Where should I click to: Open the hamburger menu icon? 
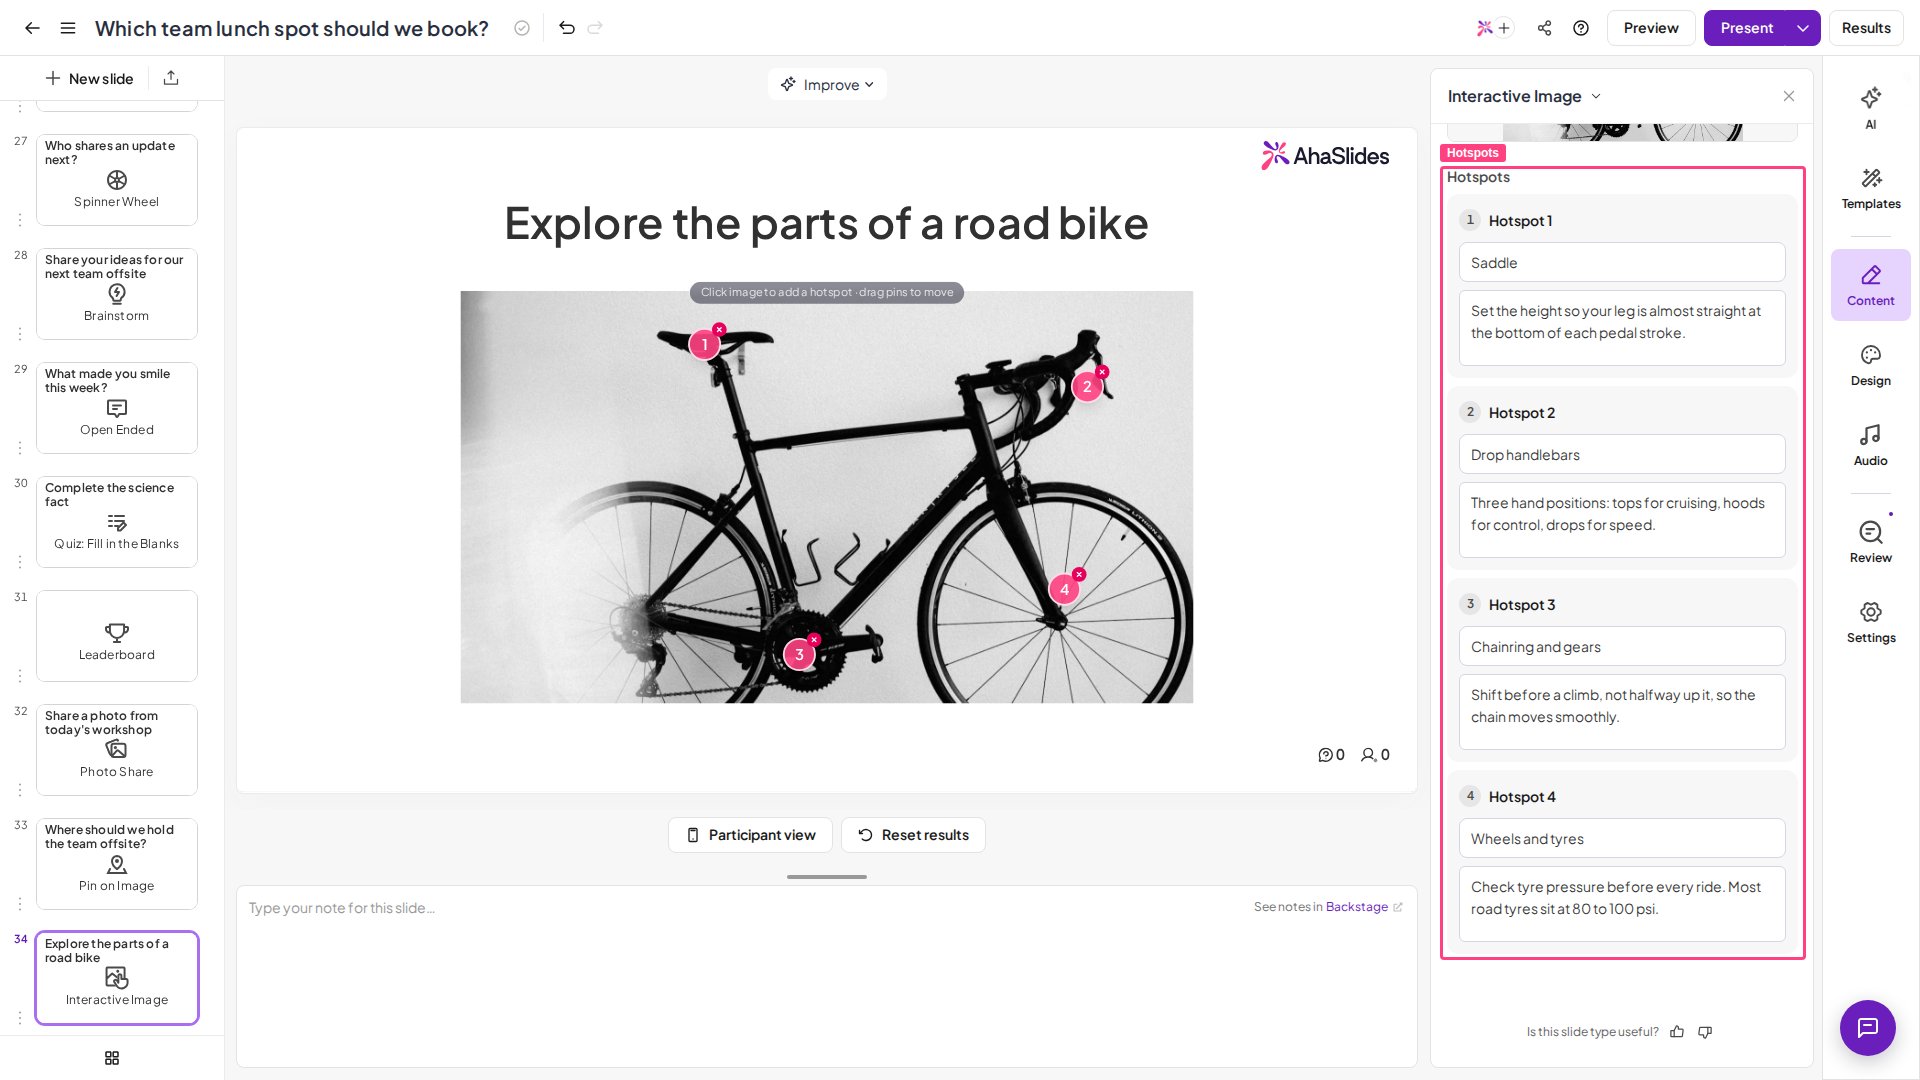68,28
